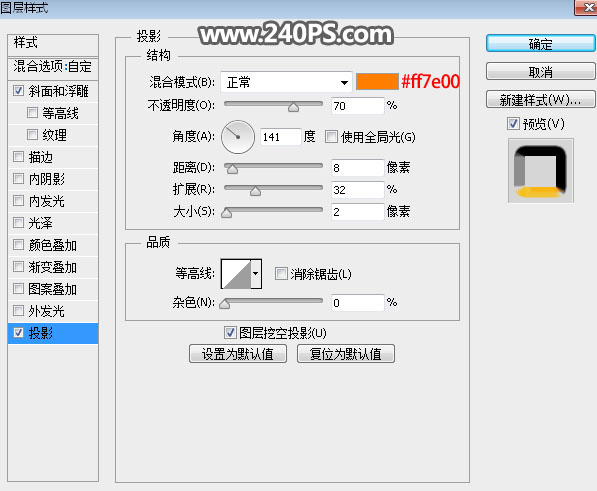Toggle the 预览 preview checkbox
This screenshot has height=491, width=597.
513,124
